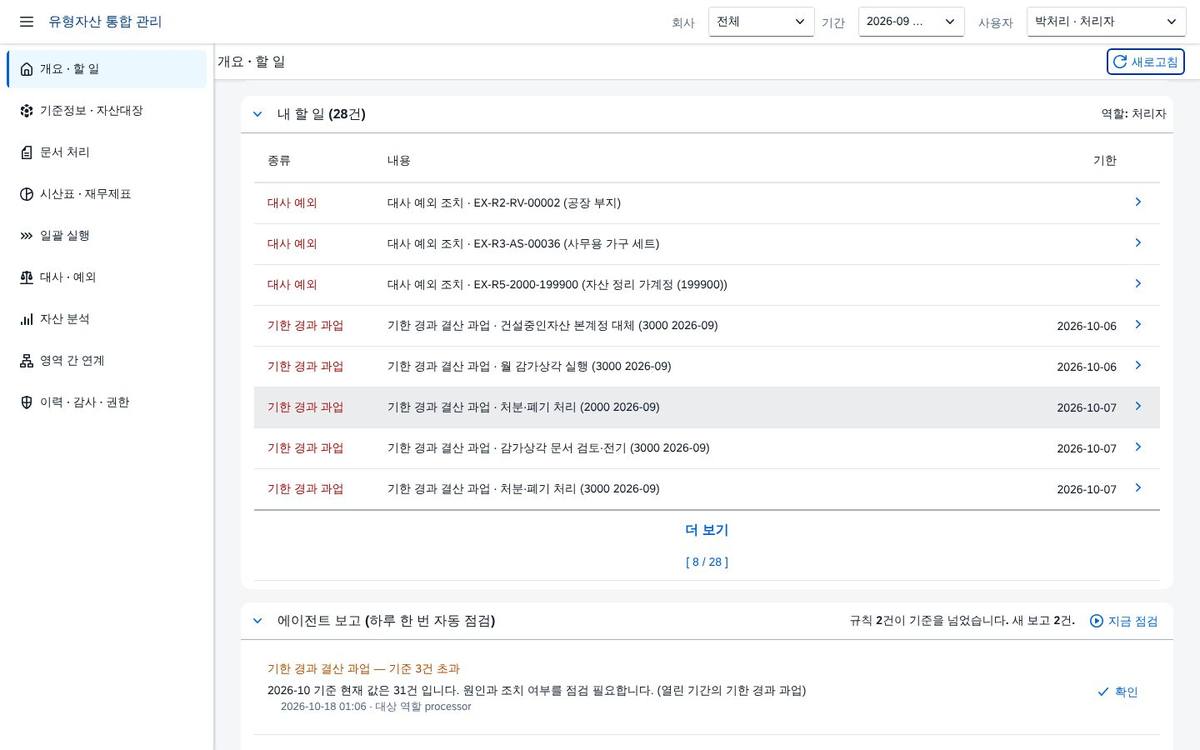Click the 확인 acknowledge button

click(1117, 692)
